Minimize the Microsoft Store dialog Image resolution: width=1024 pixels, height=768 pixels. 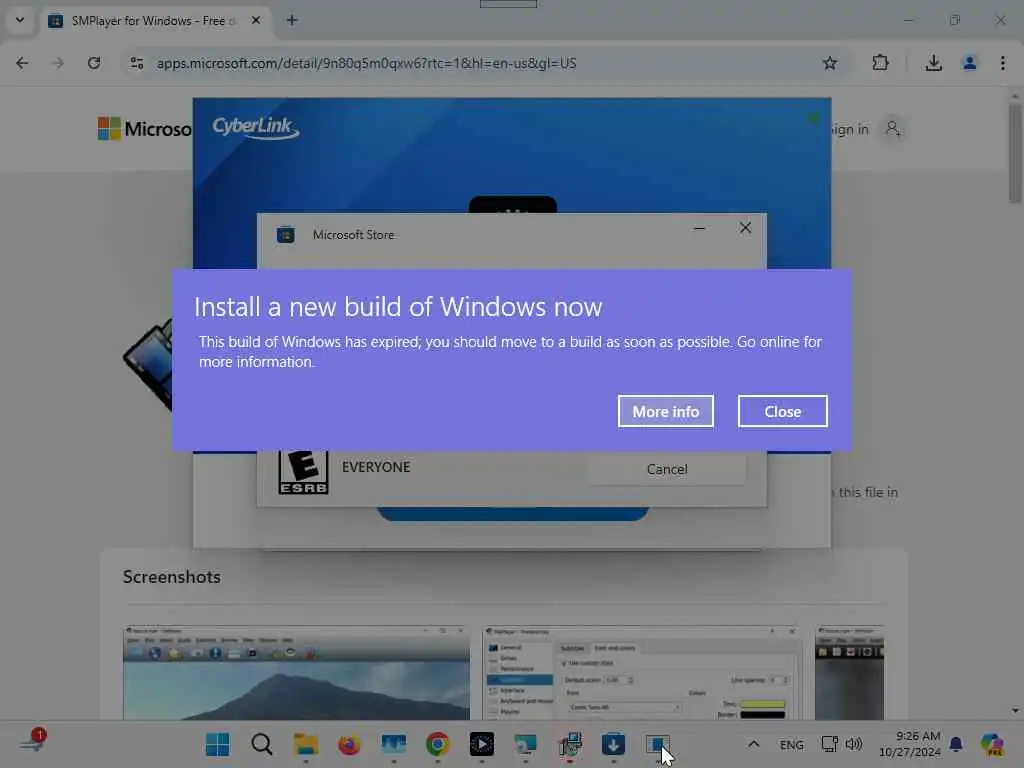699,228
